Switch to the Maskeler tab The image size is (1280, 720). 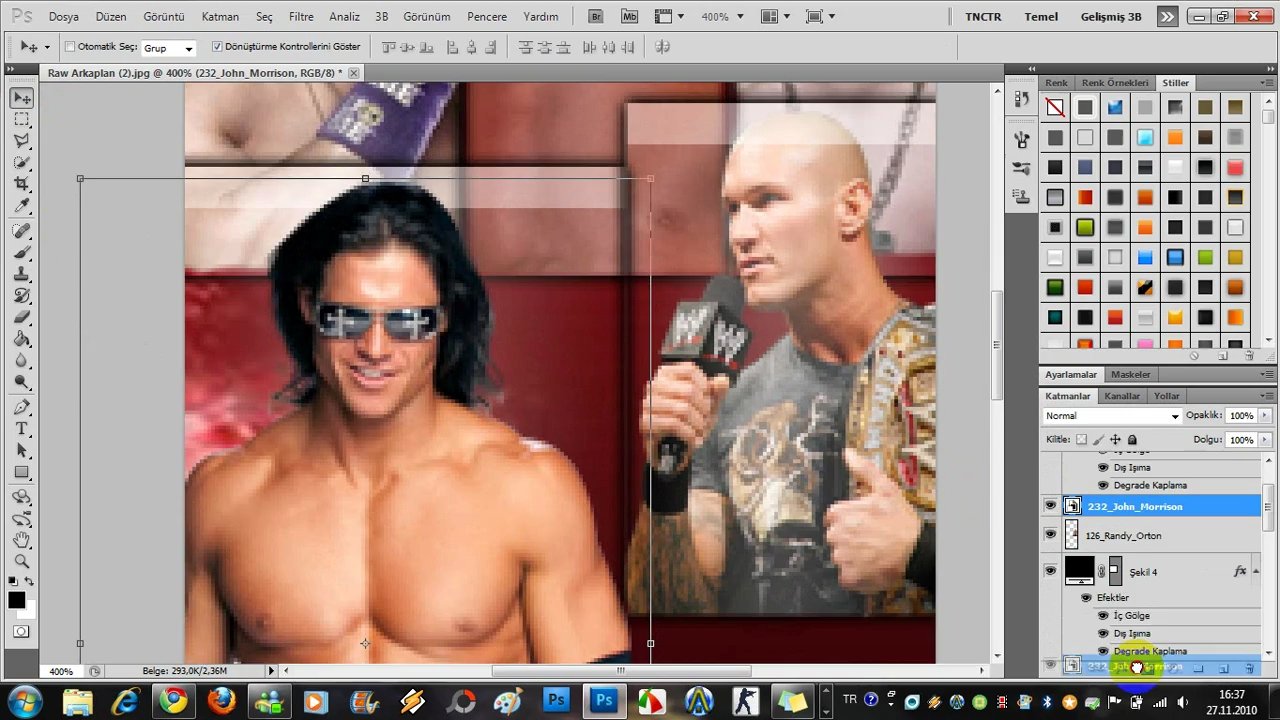tap(1130, 374)
